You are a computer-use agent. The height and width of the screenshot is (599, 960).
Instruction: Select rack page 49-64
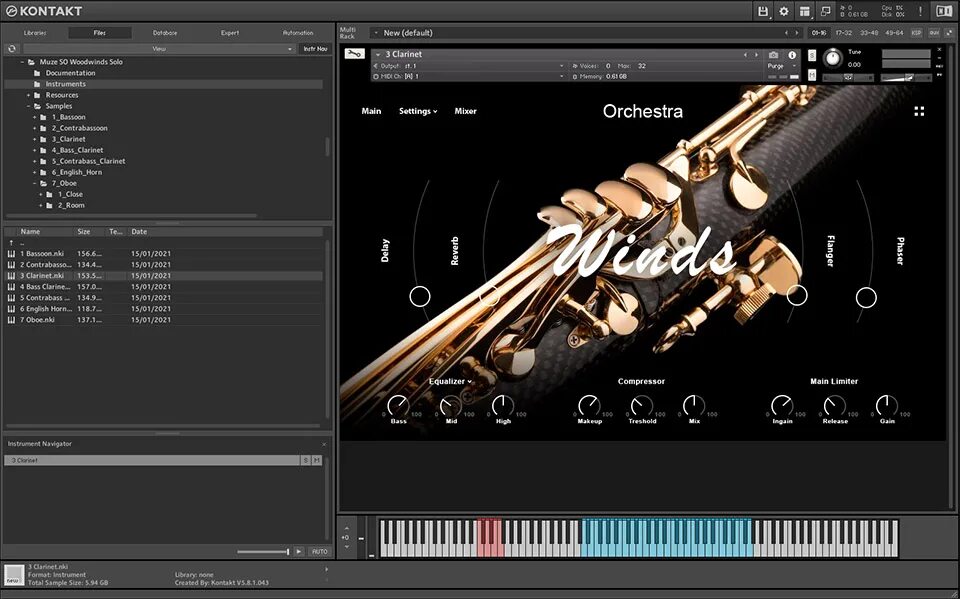tap(894, 32)
